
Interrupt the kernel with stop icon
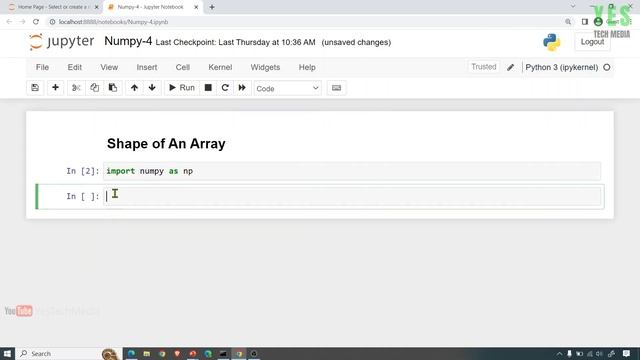click(x=208, y=88)
